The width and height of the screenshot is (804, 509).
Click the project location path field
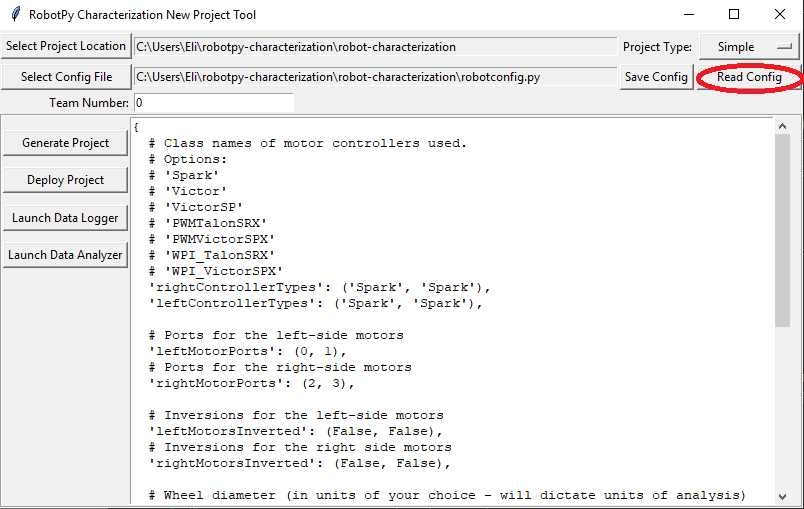[375, 47]
